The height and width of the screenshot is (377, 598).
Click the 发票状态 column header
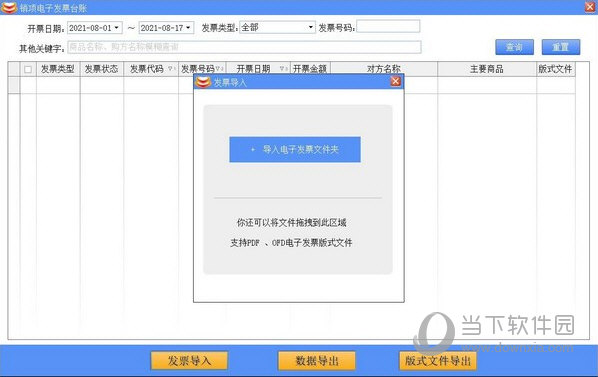(101, 69)
